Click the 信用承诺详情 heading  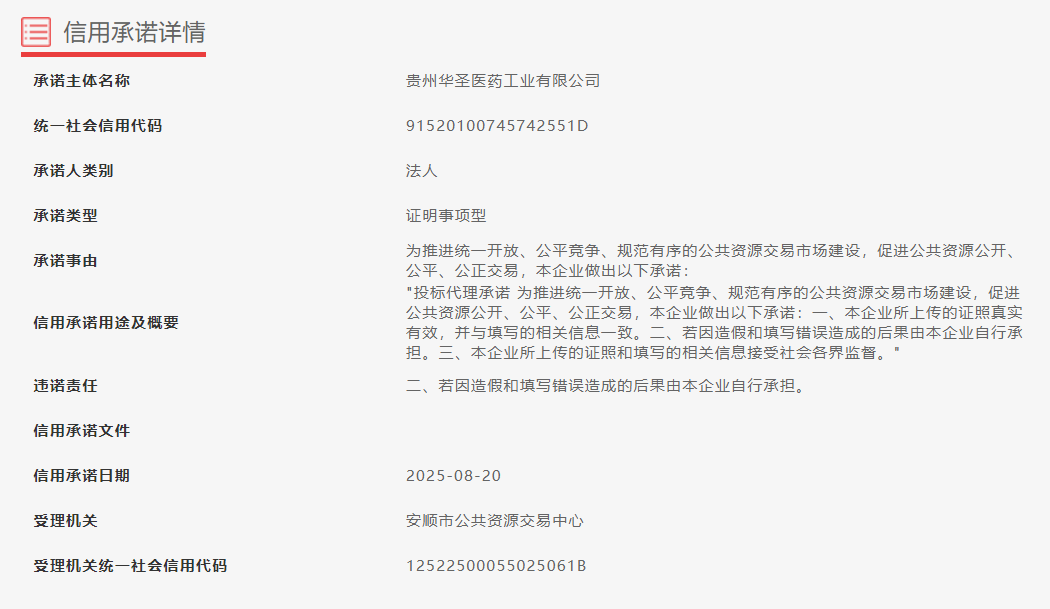[135, 32]
